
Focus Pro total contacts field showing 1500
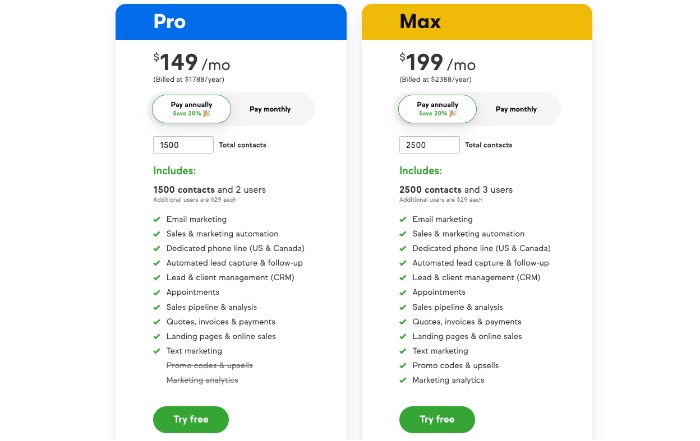183,145
